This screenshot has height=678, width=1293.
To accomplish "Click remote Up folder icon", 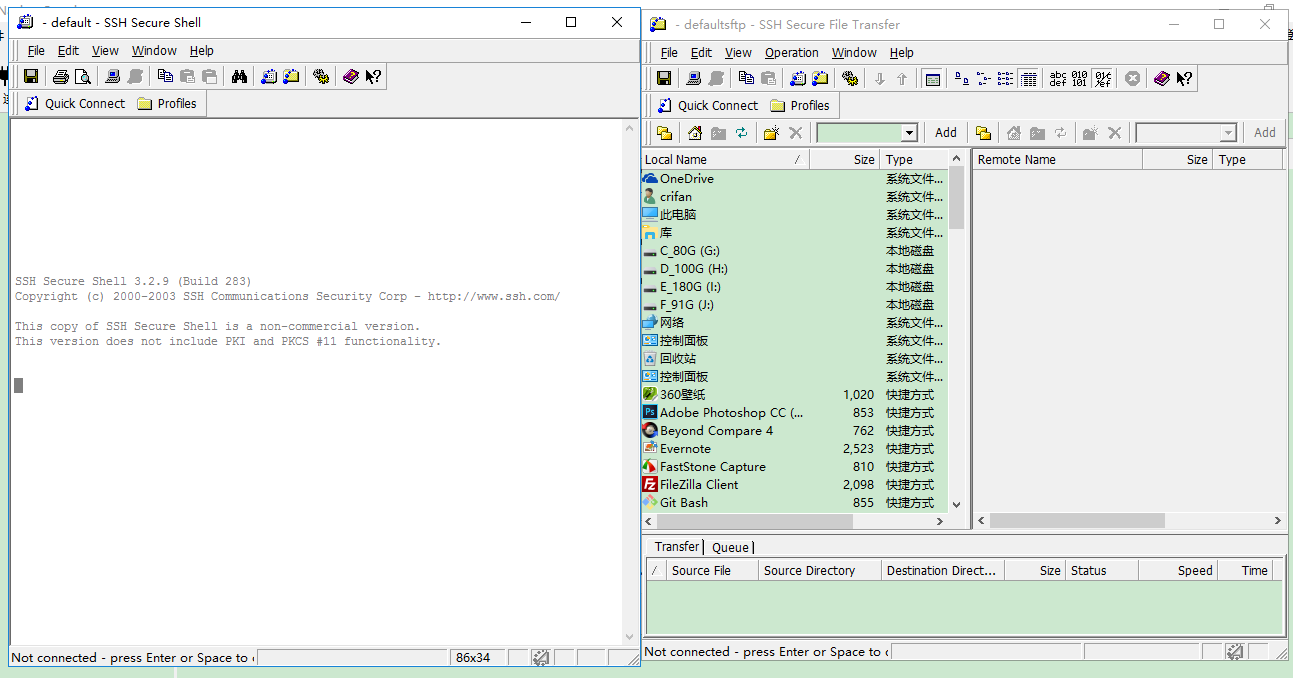I will pyautogui.click(x=983, y=132).
